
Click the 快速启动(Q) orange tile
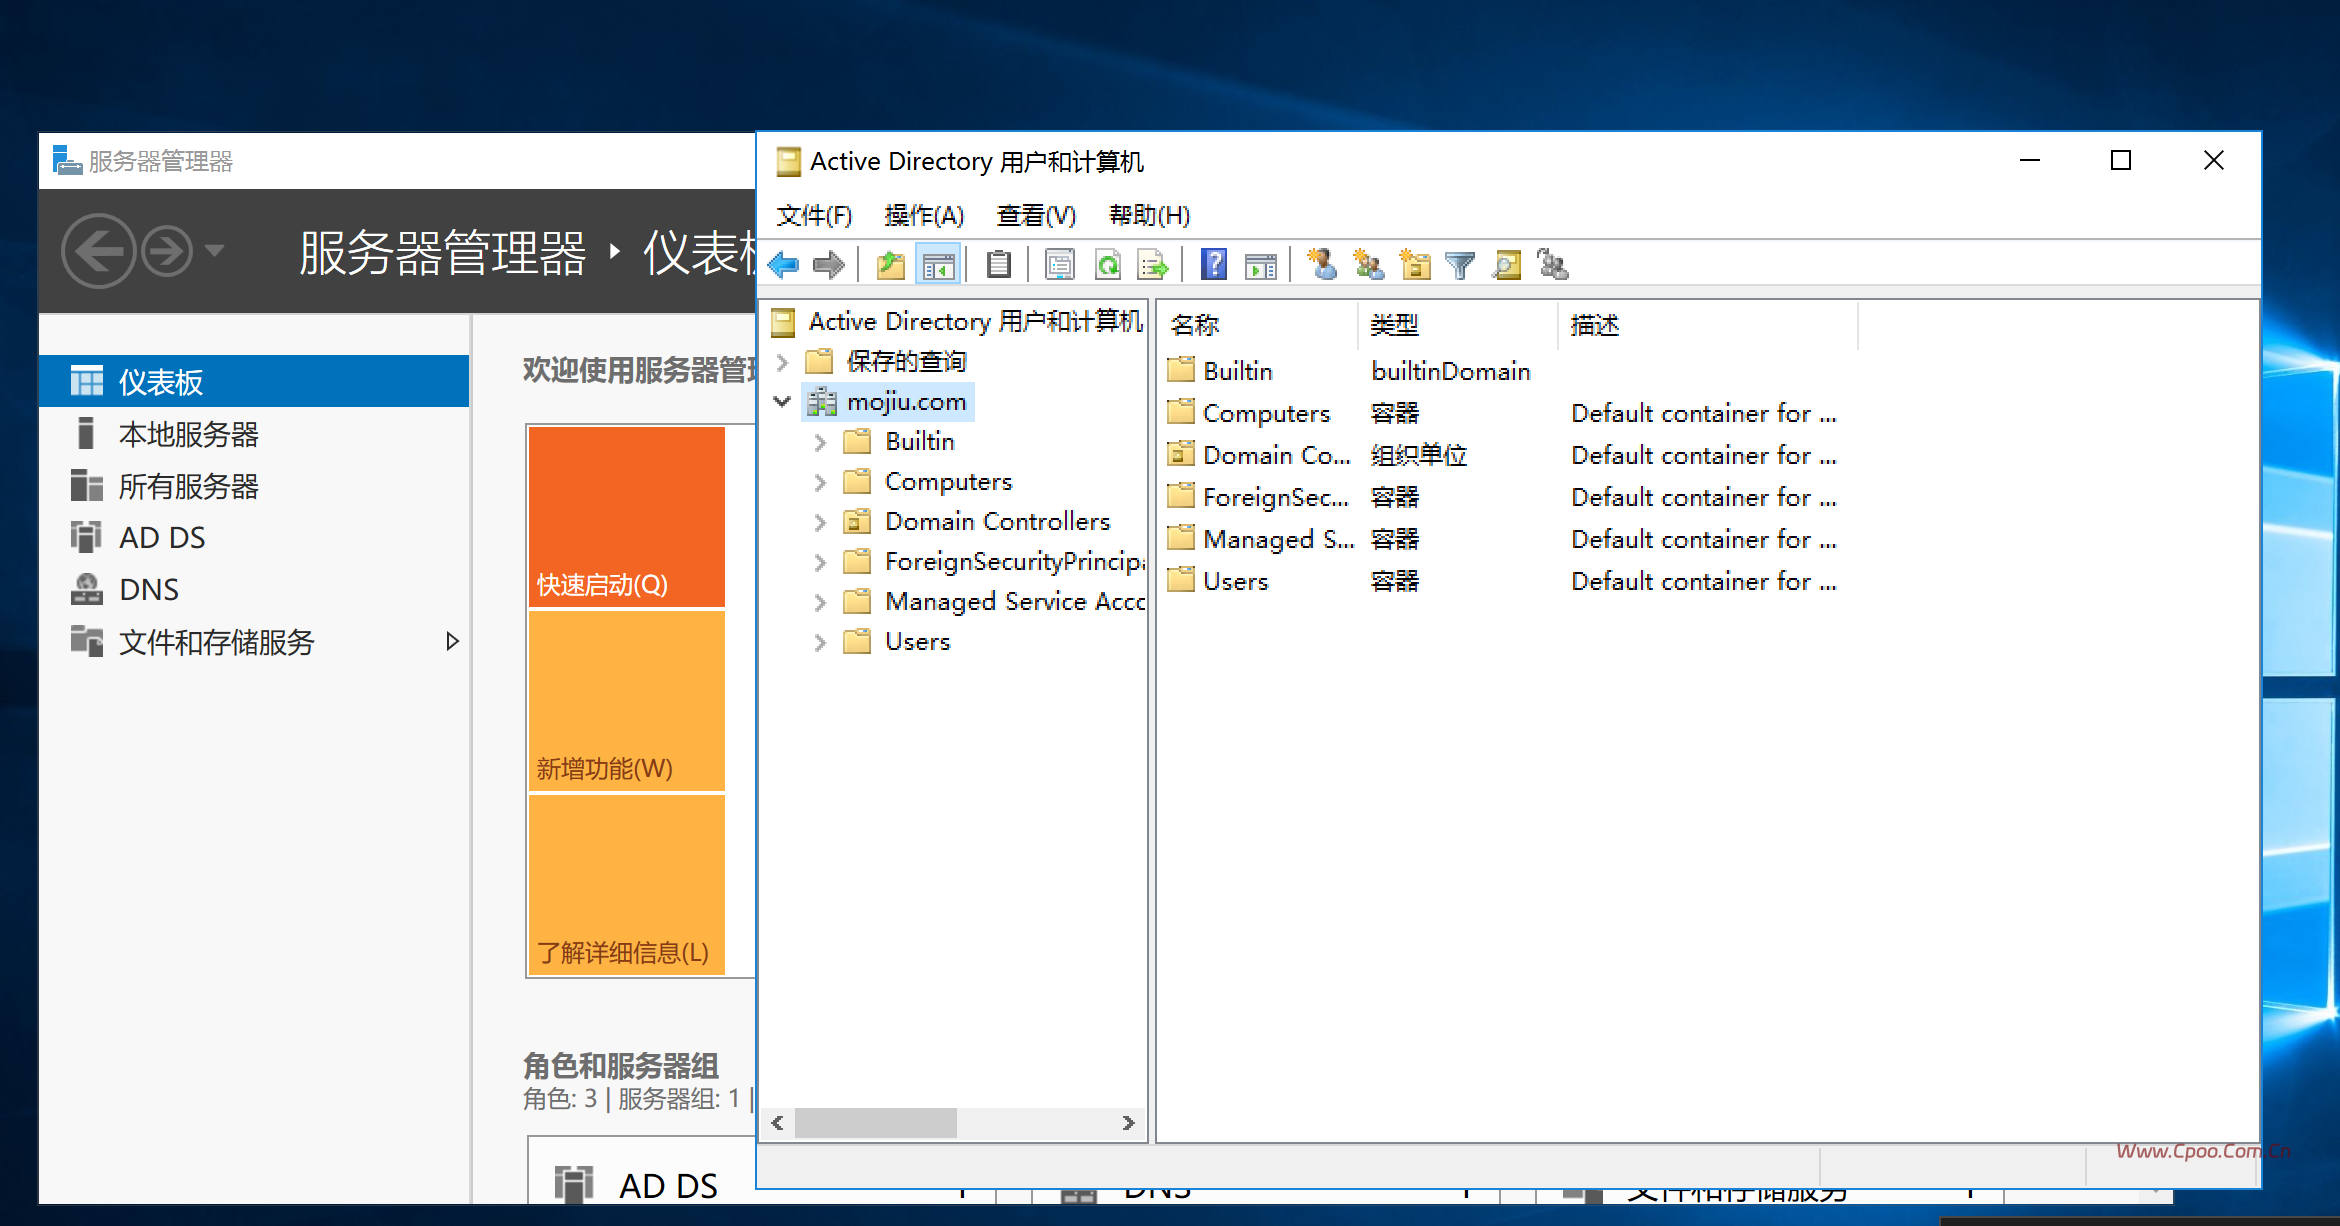point(627,517)
